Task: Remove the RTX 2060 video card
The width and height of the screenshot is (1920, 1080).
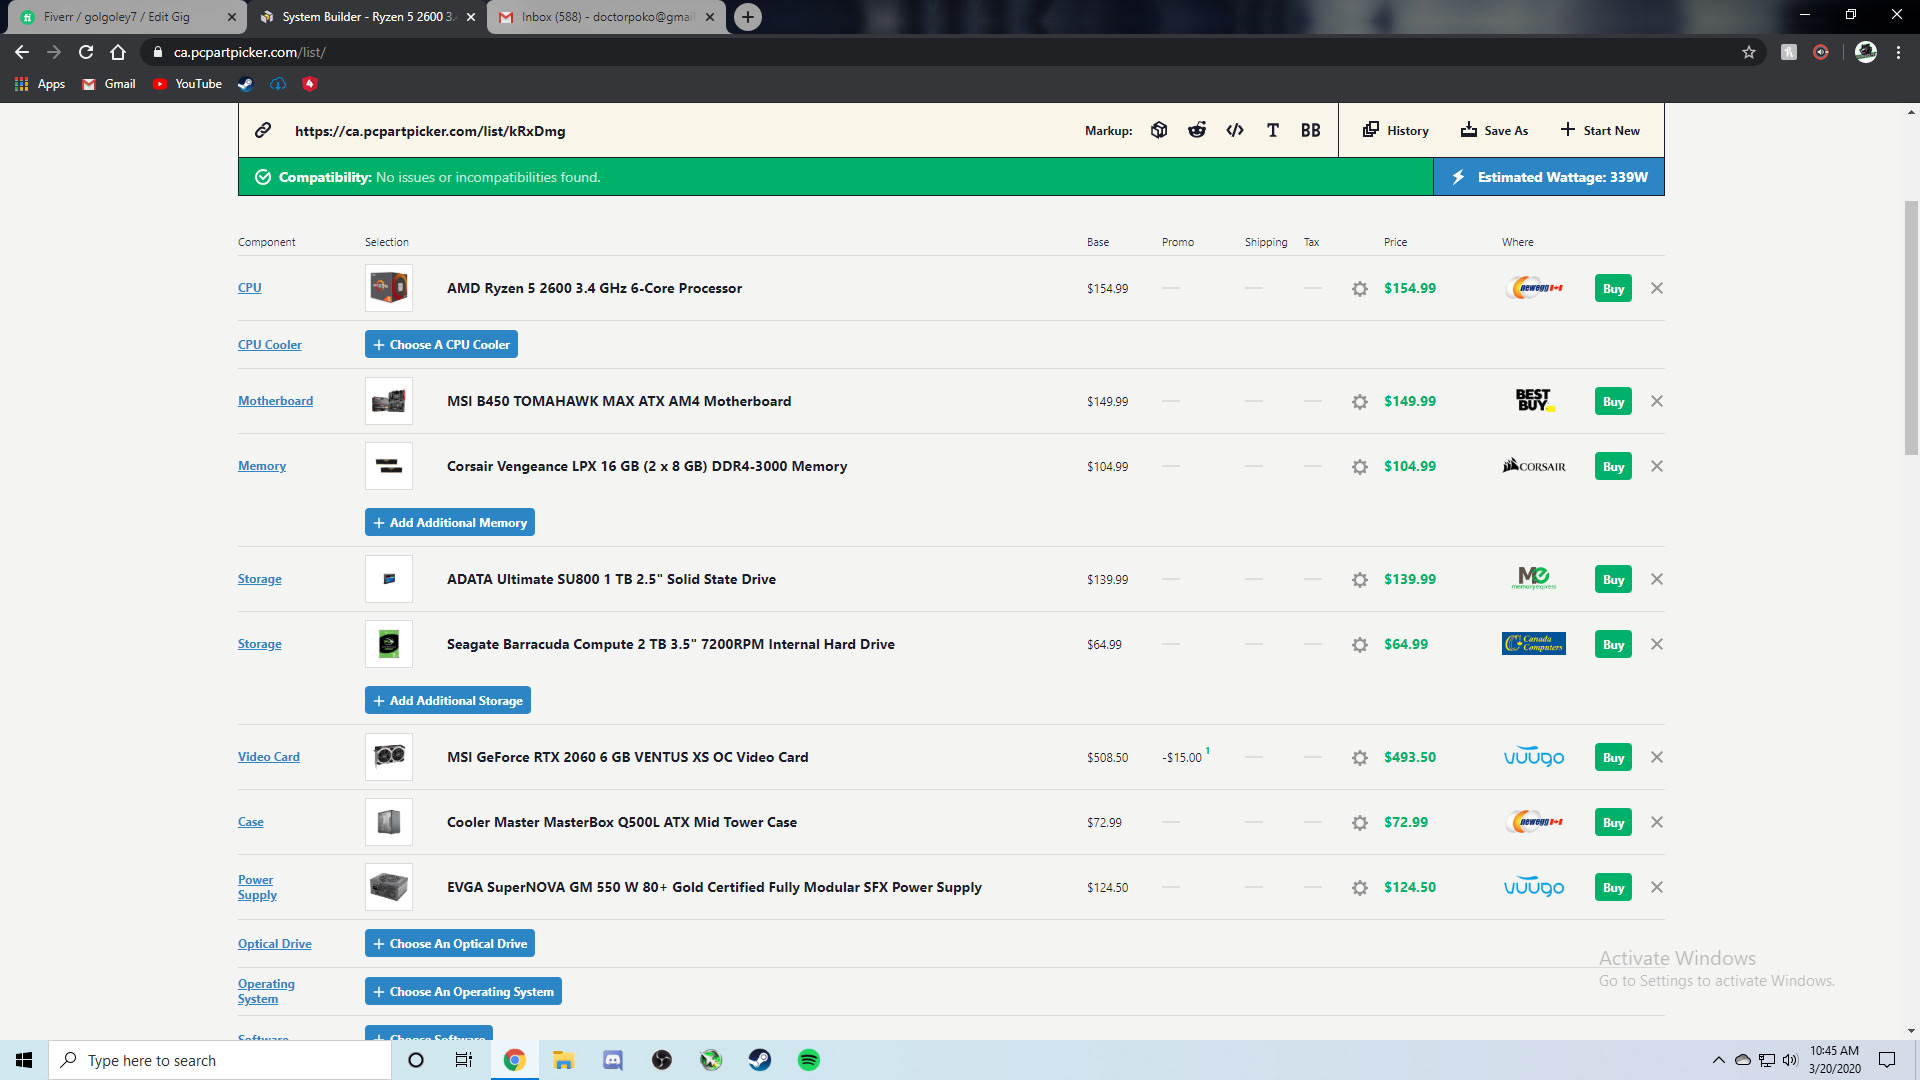Action: [x=1657, y=757]
